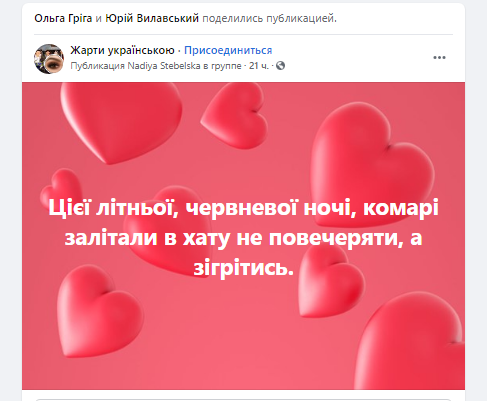Click the globe public-privacy icon
The image size is (487, 401).
[281, 66]
